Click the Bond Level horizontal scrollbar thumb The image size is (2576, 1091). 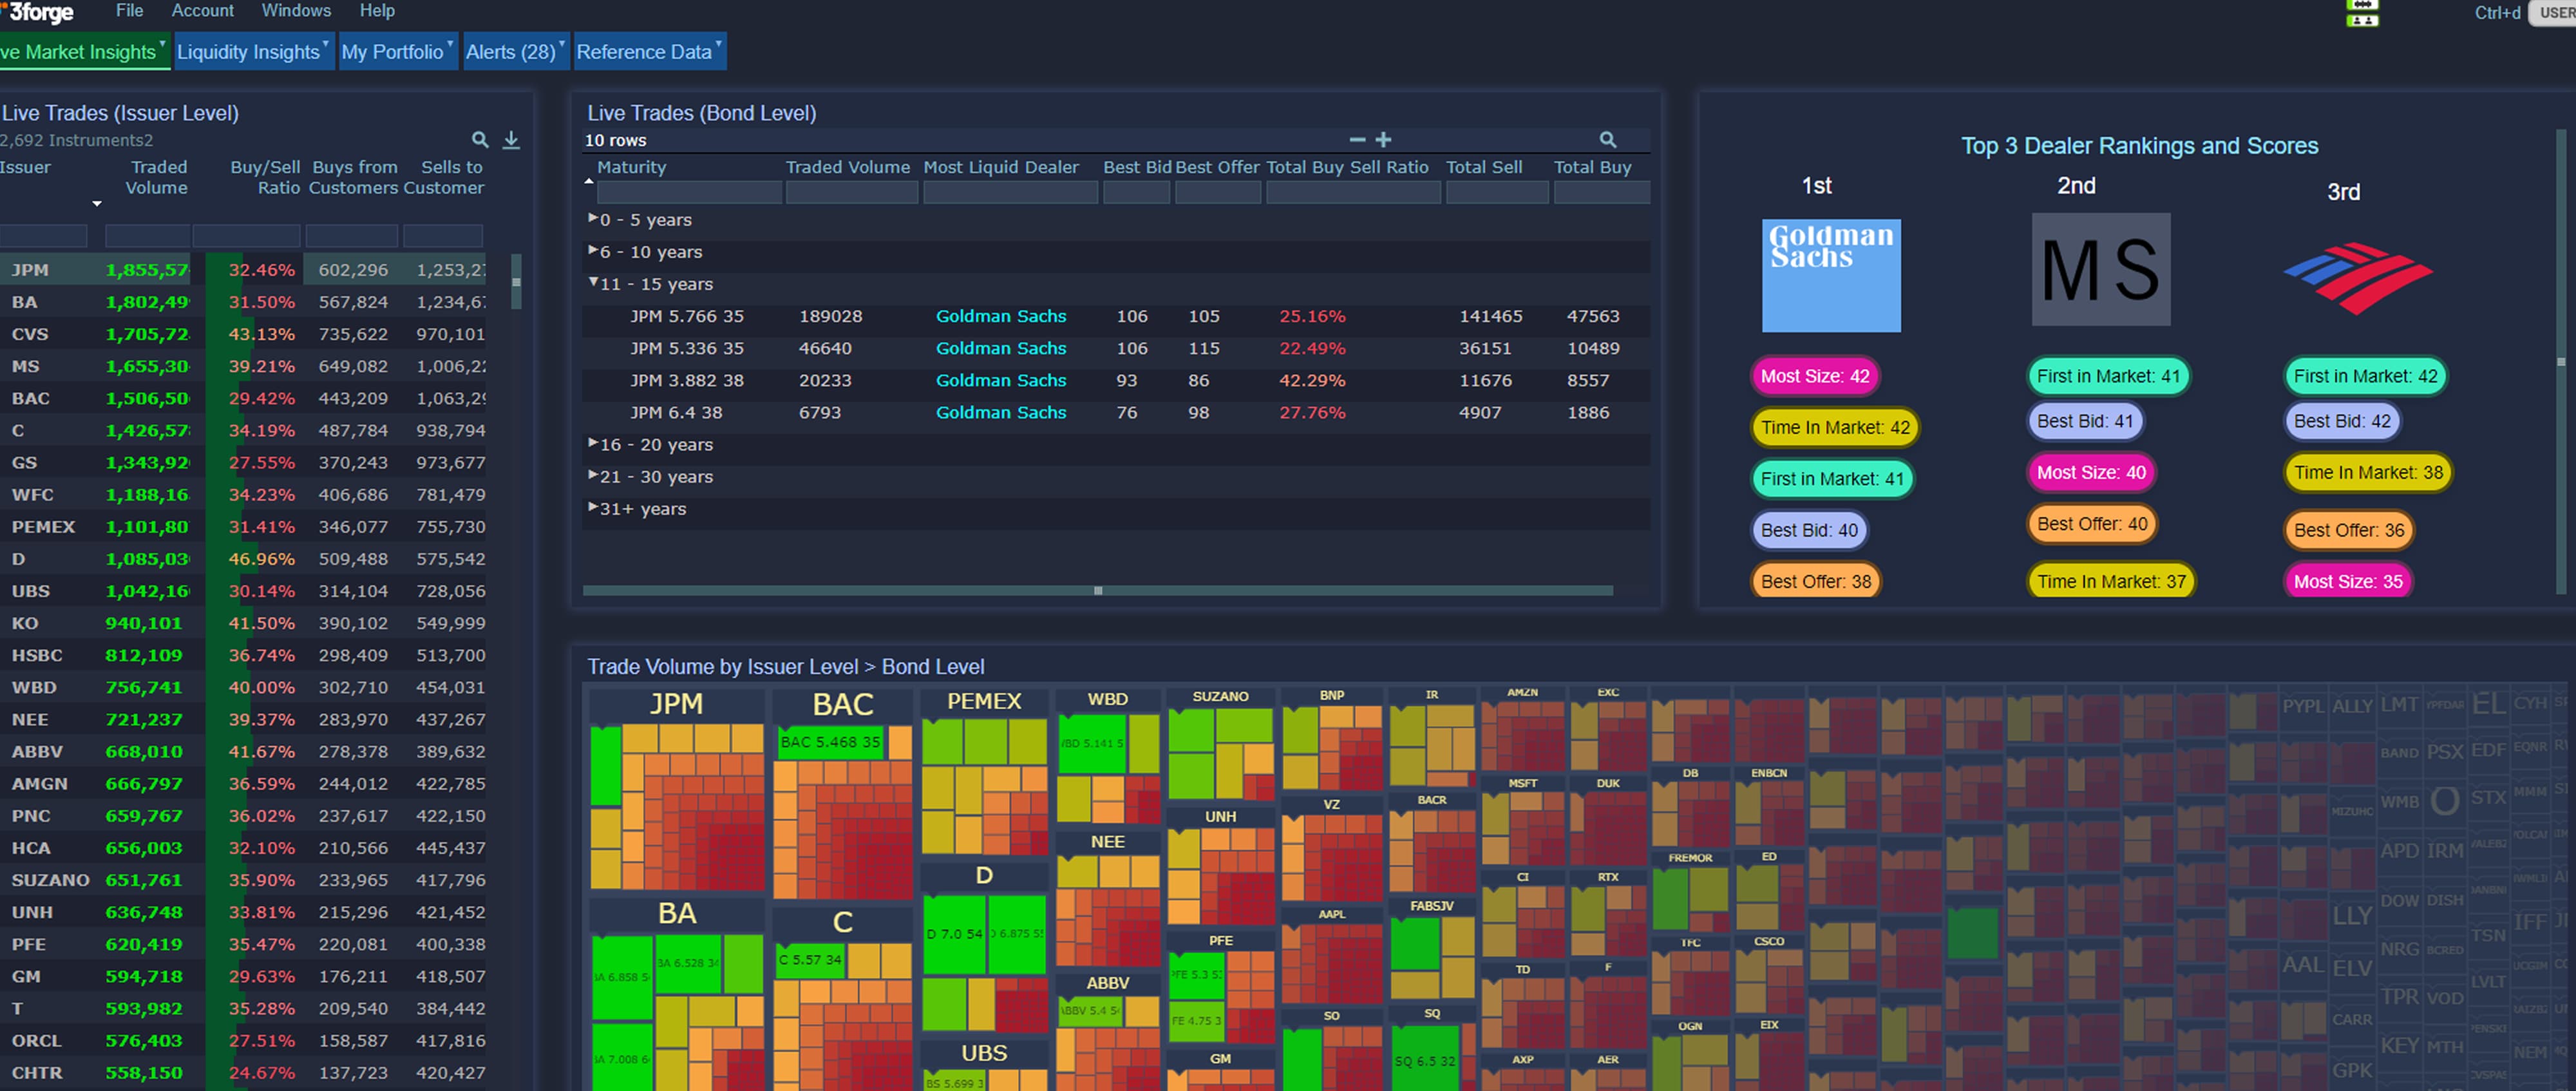(x=1097, y=591)
